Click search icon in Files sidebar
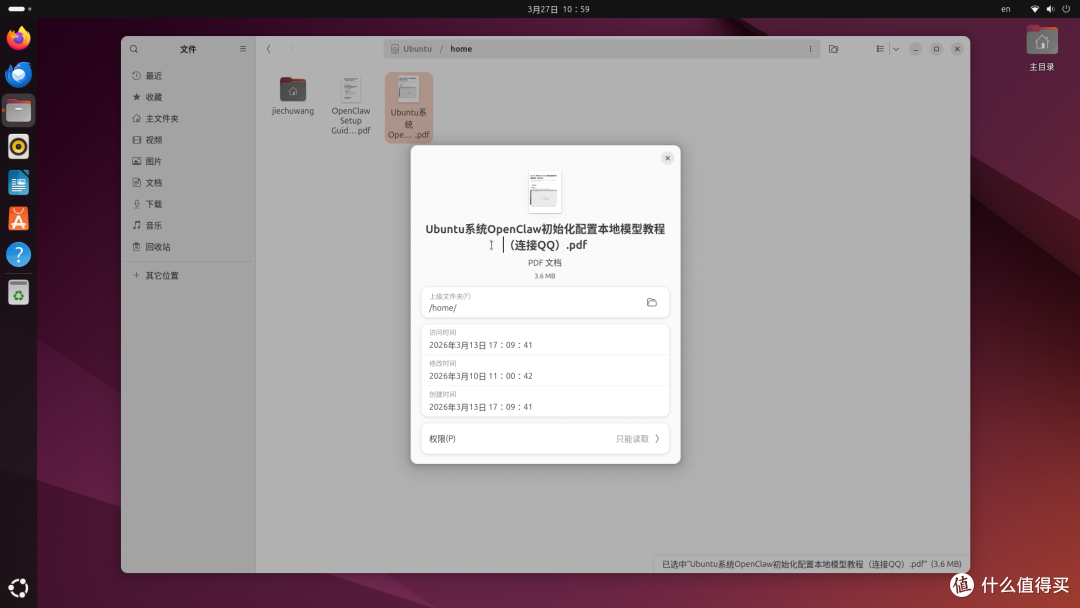1080x608 pixels. 134,49
